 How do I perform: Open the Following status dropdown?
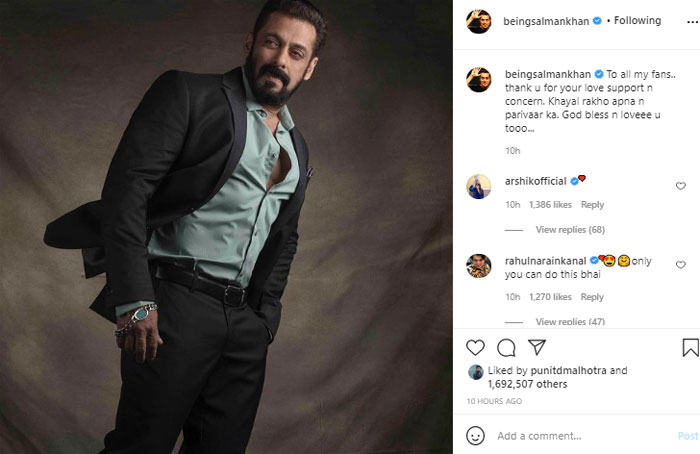point(637,21)
